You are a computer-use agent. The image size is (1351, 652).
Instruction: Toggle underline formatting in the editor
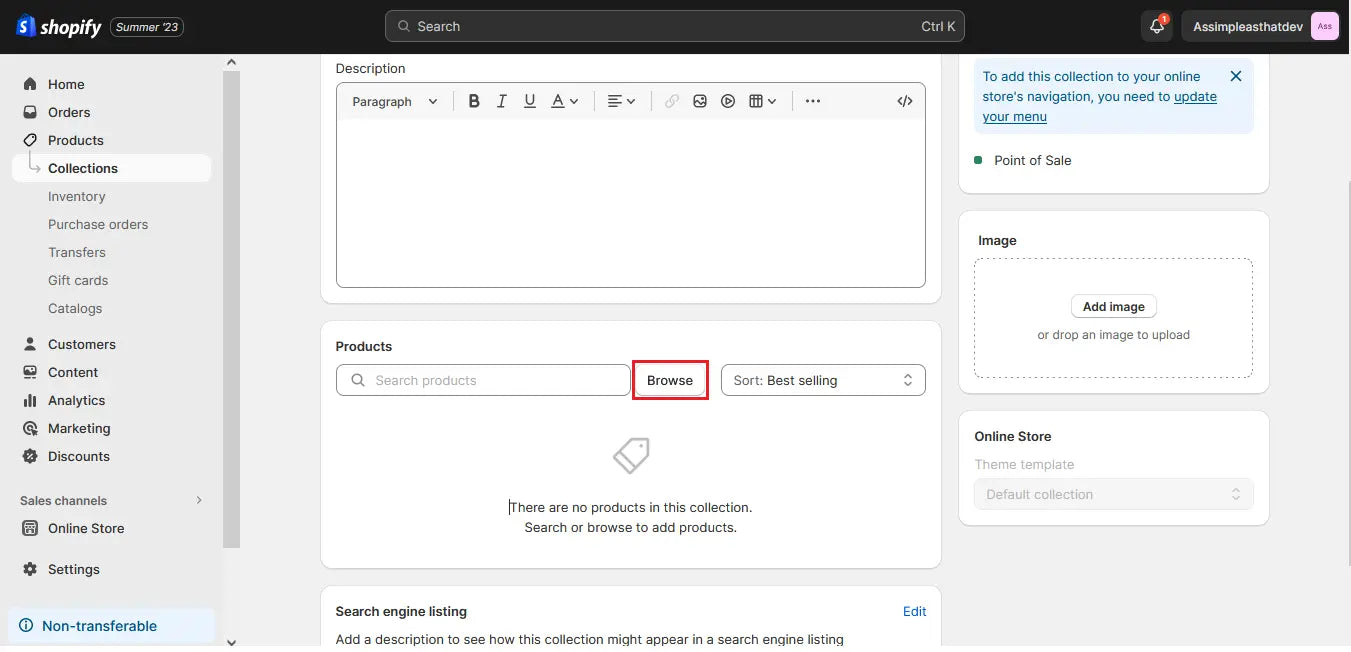click(x=529, y=100)
